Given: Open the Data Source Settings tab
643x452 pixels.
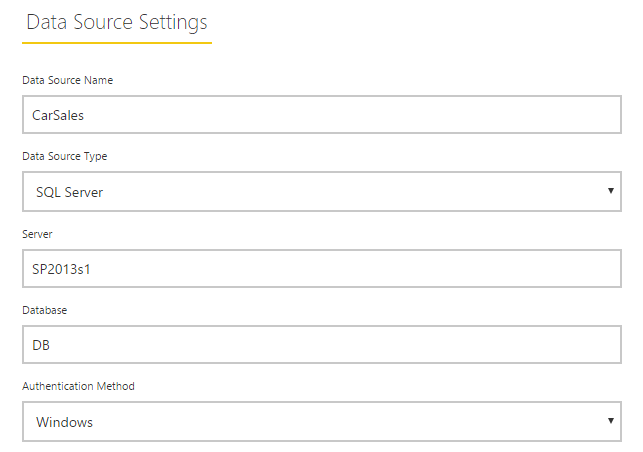Looking at the screenshot, I should point(117,23).
